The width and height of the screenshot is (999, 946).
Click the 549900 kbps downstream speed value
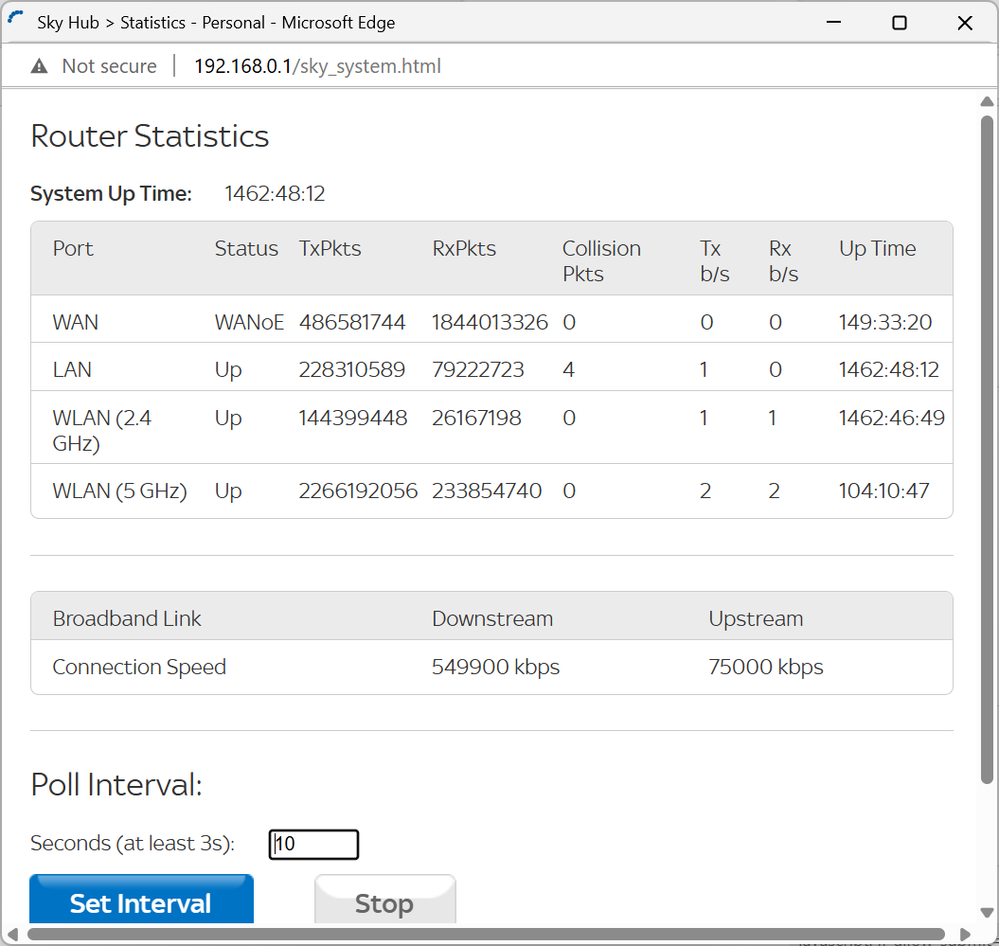pyautogui.click(x=495, y=667)
